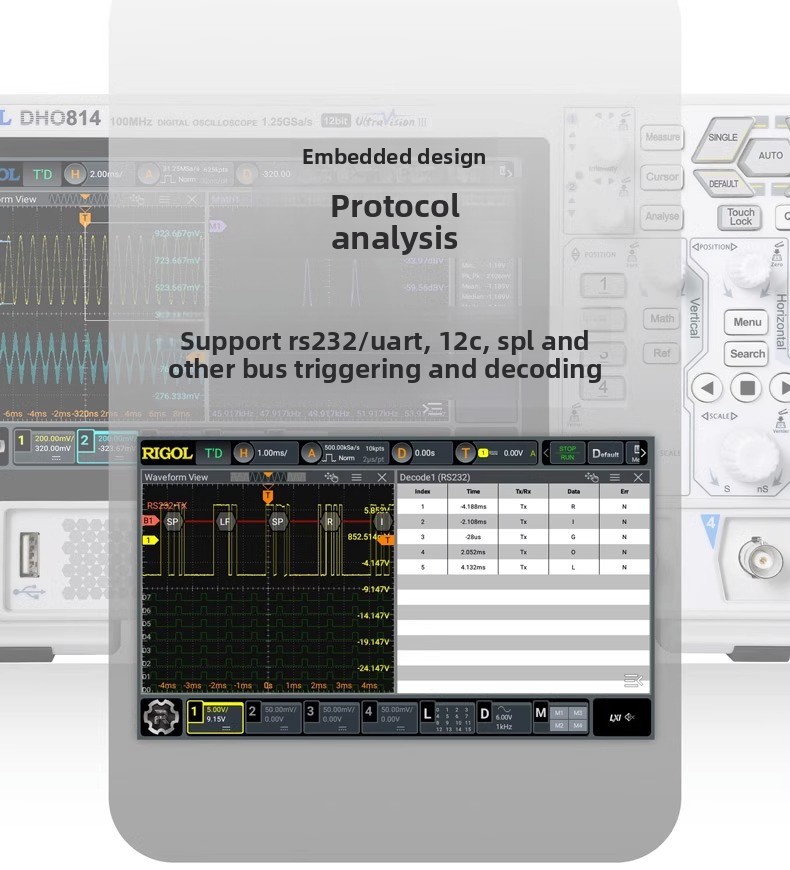Close the Waveform View panel

point(382,477)
